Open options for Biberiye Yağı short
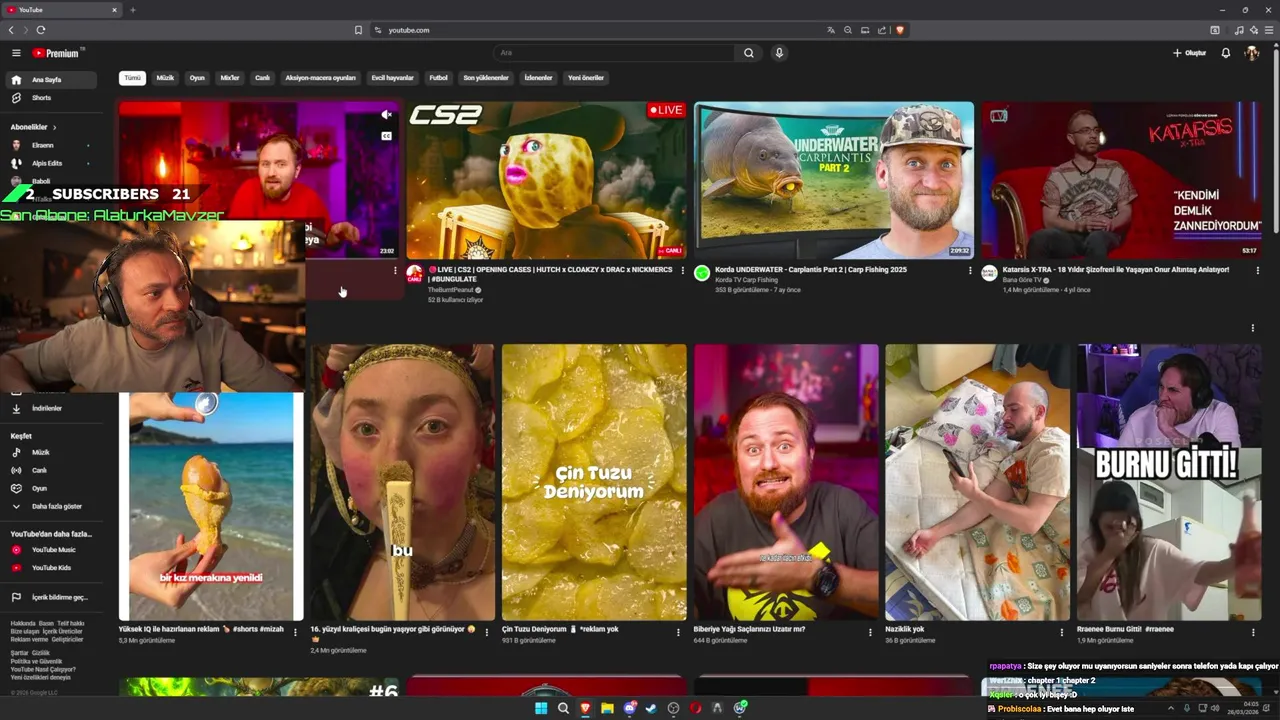Viewport: 1280px width, 720px height. 871,632
